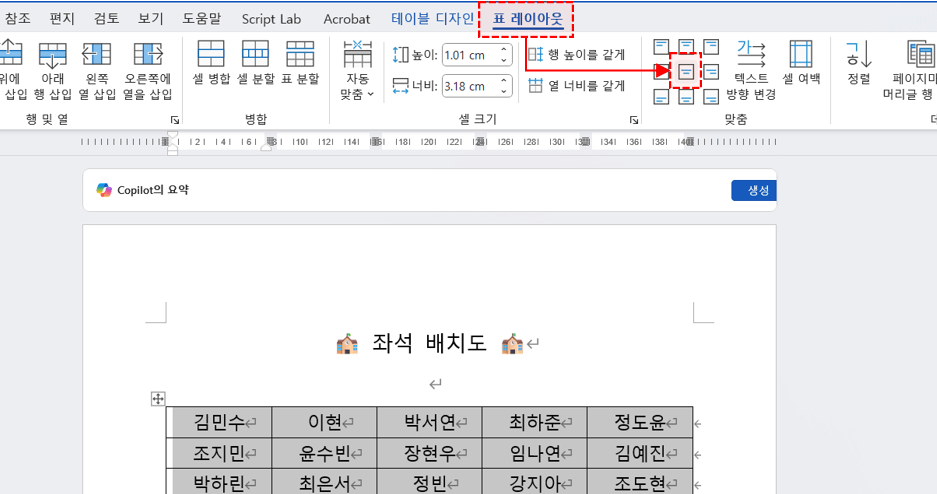Decrease column width with down arrow
This screenshot has height=494, width=937.
504,91
